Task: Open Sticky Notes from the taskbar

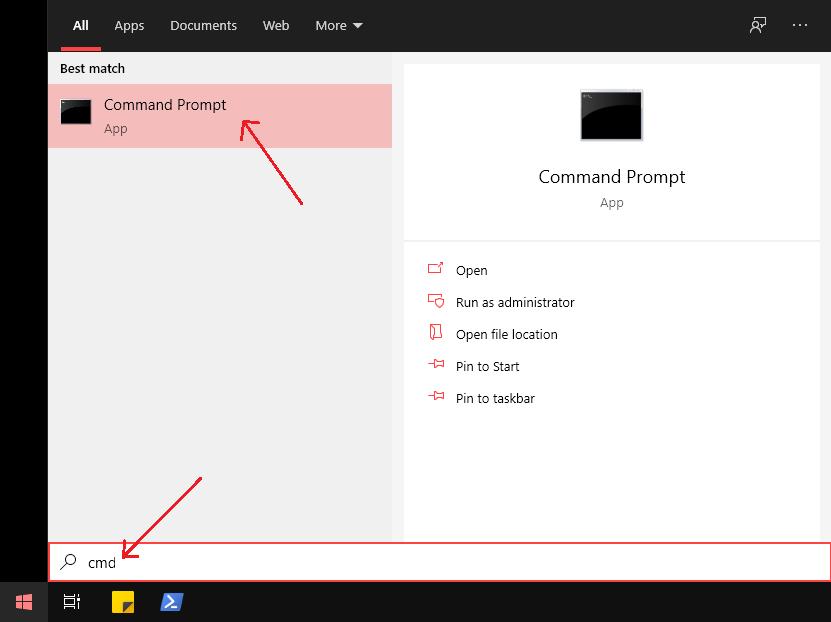Action: tap(123, 602)
